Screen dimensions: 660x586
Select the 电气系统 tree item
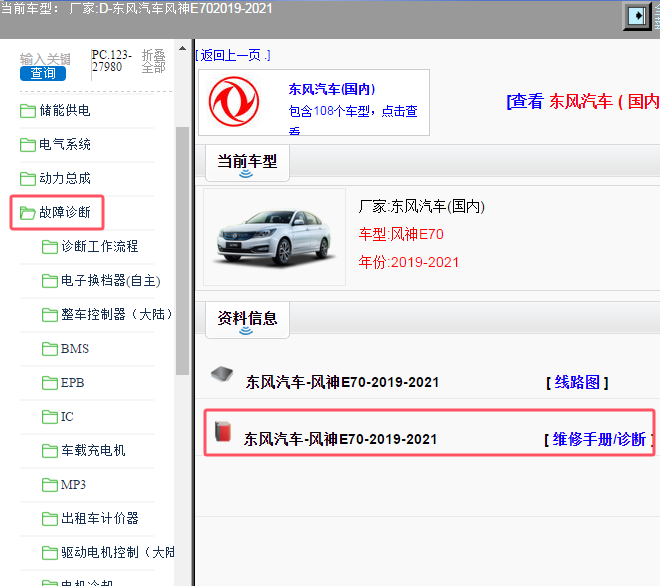click(65, 144)
